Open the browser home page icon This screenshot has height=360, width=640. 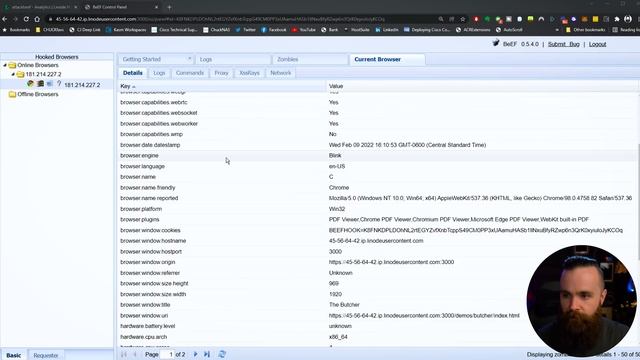point(37,19)
